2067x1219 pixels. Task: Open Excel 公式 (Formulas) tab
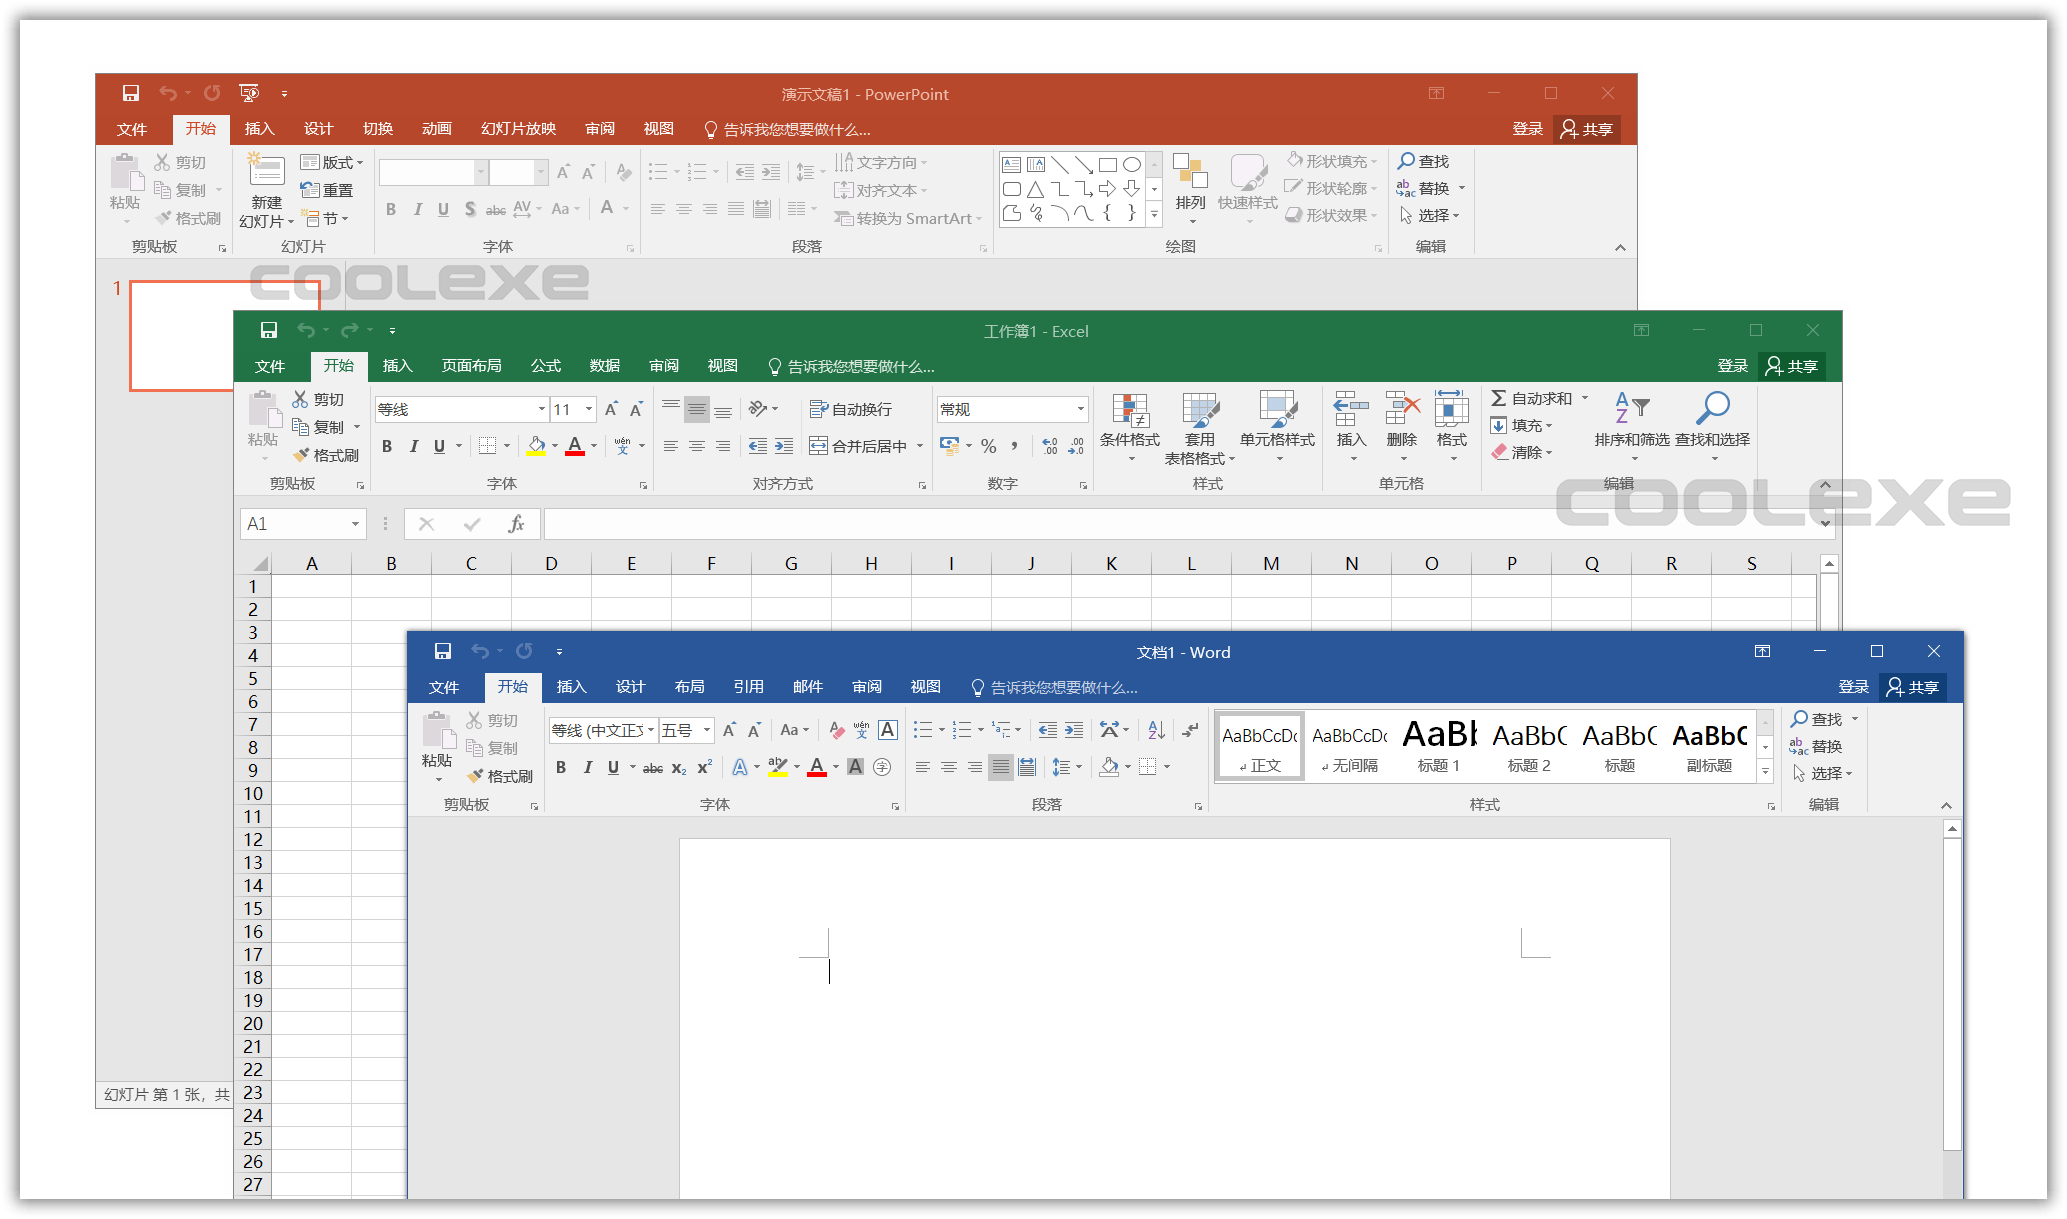[x=545, y=366]
